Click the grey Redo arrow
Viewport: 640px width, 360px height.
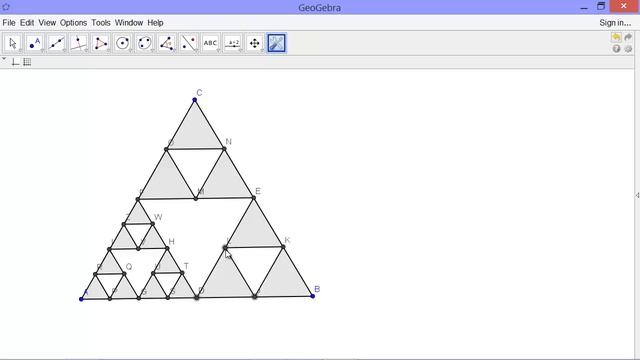tap(628, 37)
